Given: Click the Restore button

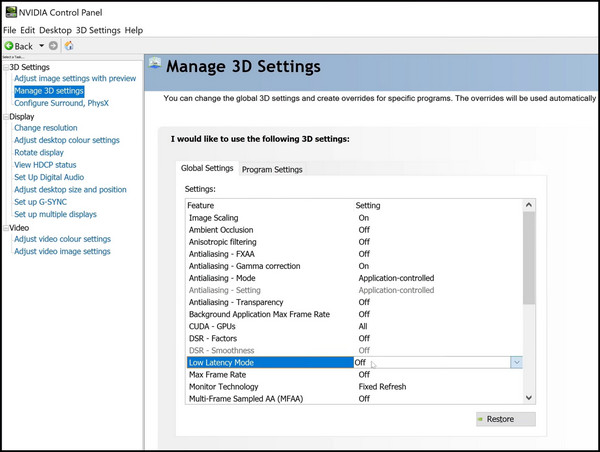Looking at the screenshot, I should [505, 419].
